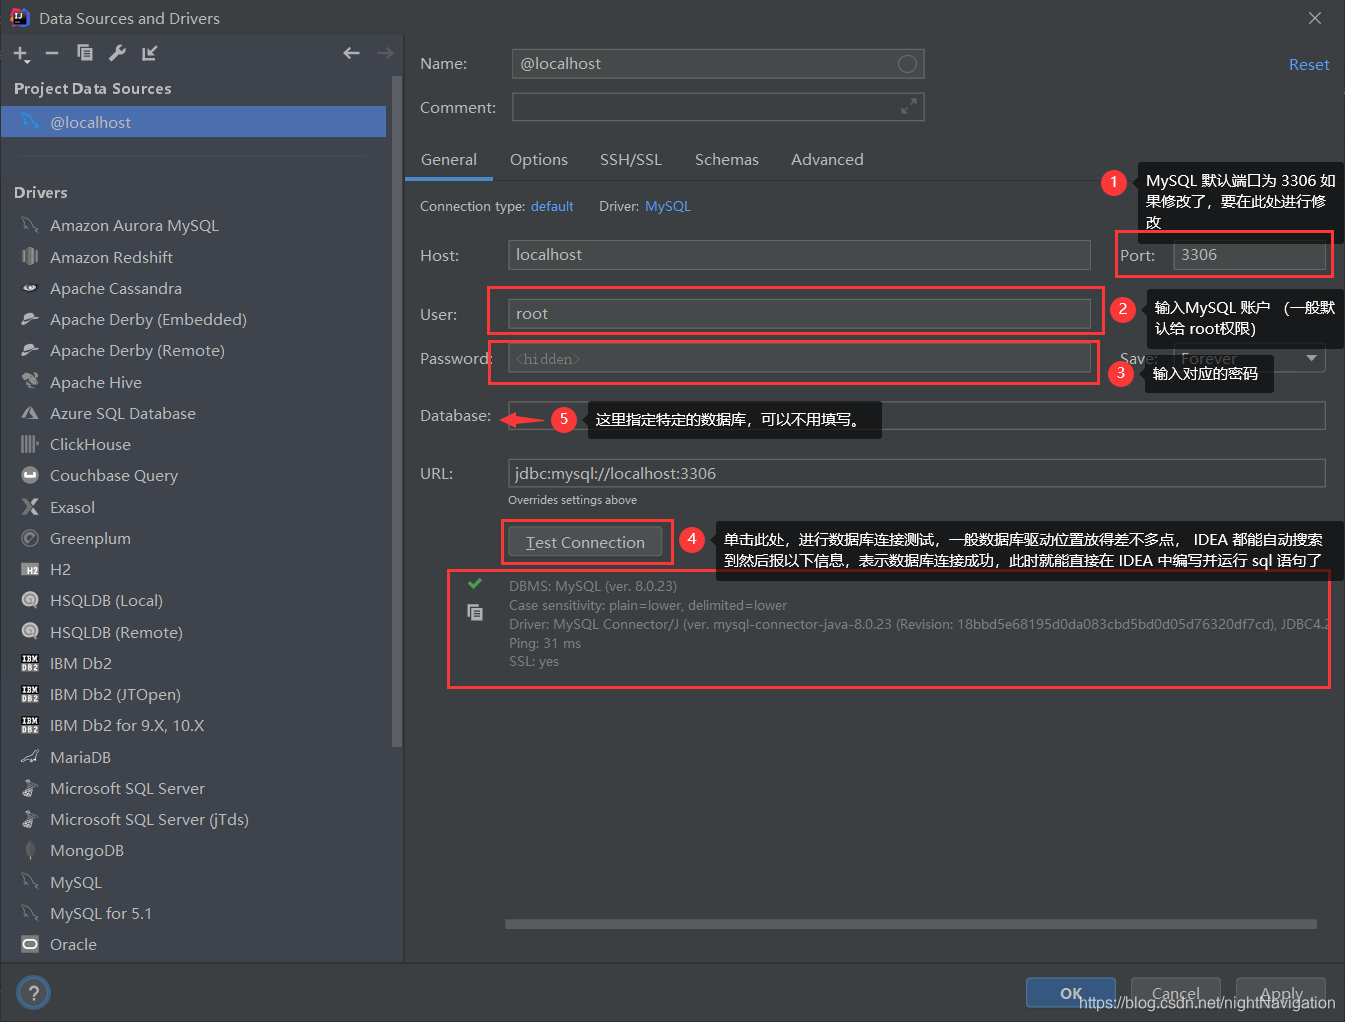
Task: Select IBM Db2 (JTOpen) driver
Action: tap(115, 694)
